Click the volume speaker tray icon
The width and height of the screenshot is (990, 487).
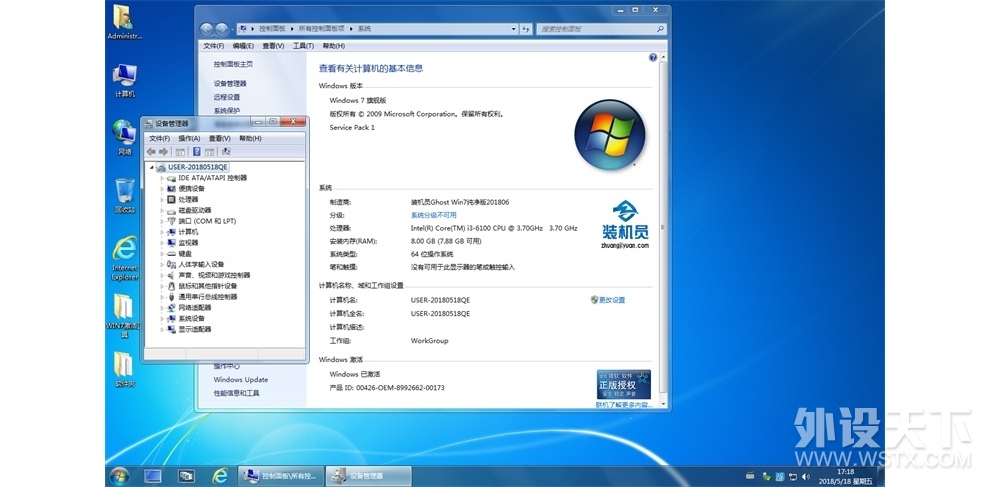point(806,476)
